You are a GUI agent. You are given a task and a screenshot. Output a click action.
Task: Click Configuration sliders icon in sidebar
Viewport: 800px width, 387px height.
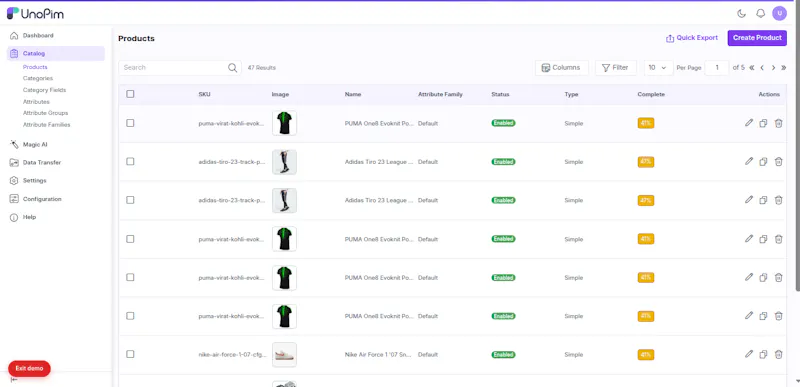pos(14,199)
